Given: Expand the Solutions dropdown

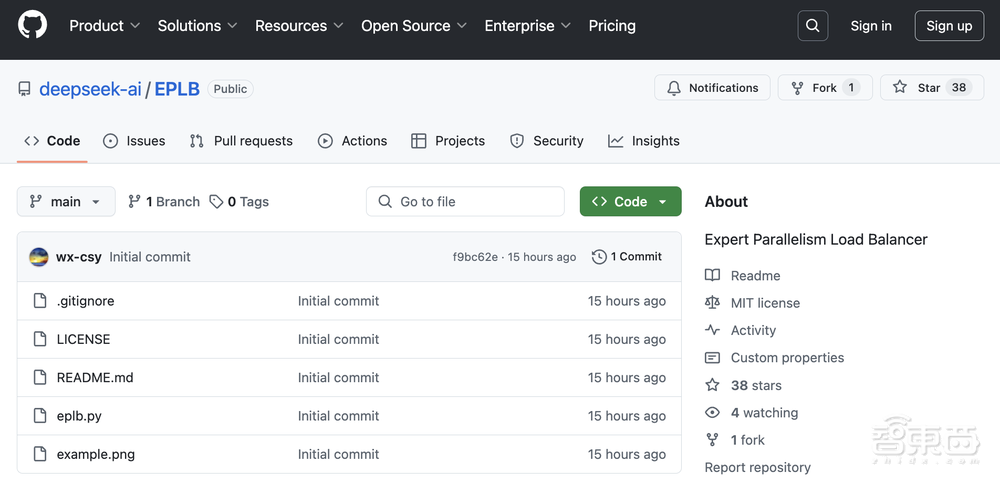Looking at the screenshot, I should 197,26.
